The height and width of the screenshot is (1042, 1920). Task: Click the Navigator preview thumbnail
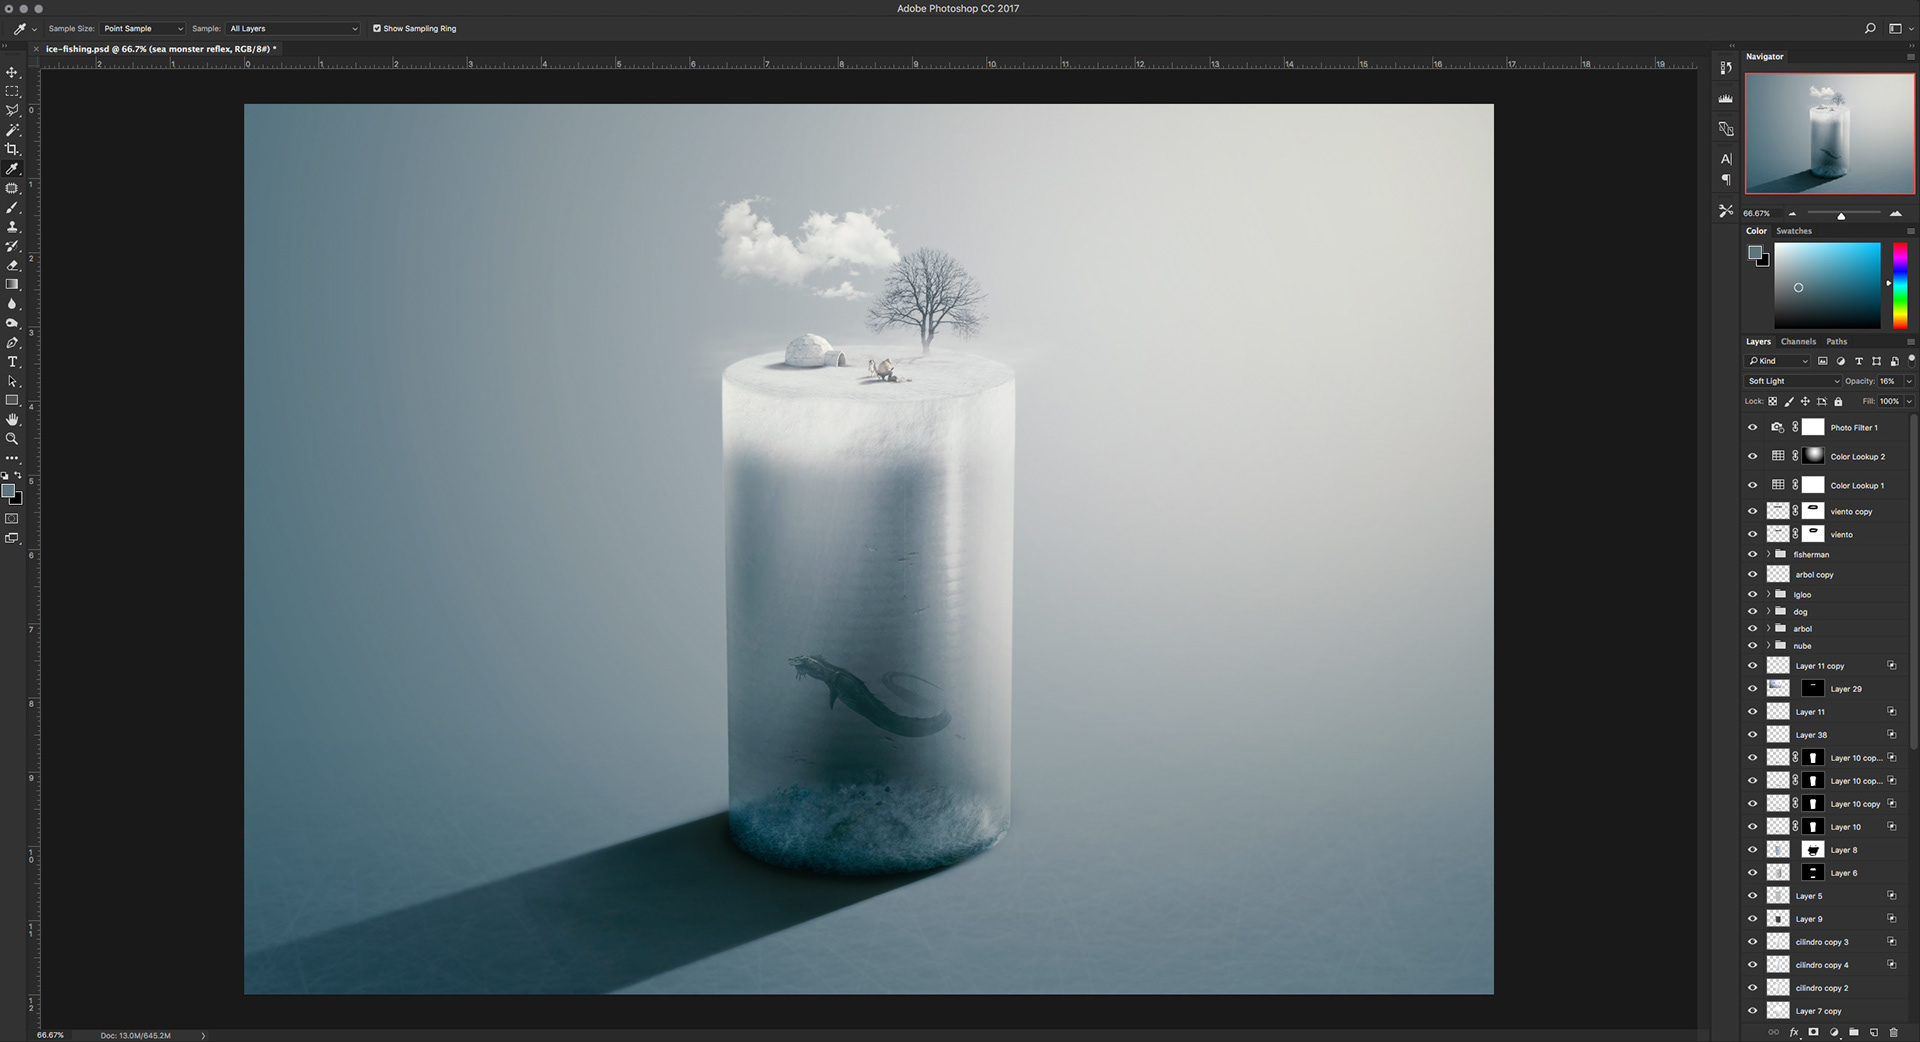(1830, 133)
